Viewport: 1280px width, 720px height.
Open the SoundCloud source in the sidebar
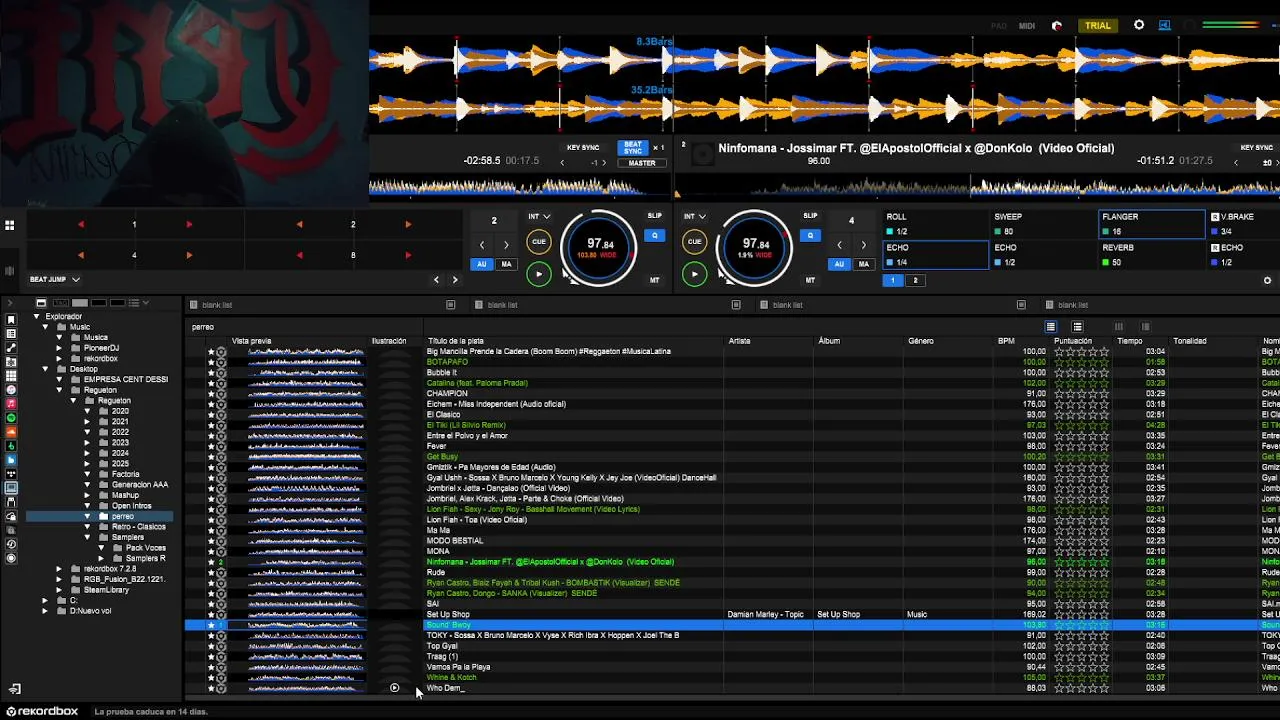11,432
